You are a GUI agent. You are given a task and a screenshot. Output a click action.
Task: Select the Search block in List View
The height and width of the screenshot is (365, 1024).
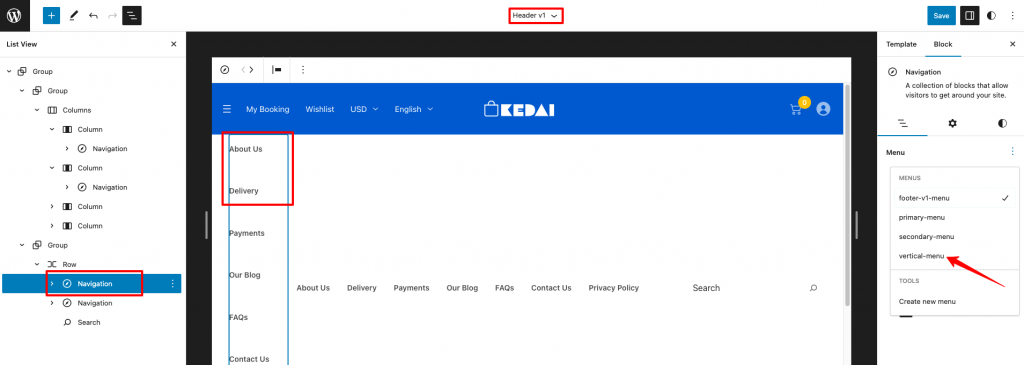coord(89,323)
